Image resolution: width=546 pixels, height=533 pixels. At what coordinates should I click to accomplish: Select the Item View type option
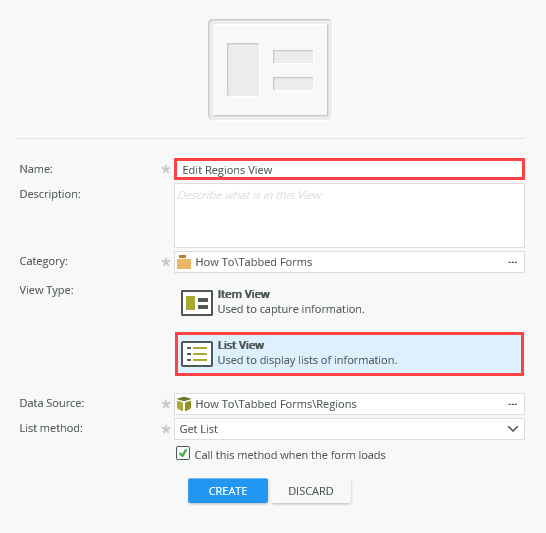point(349,302)
